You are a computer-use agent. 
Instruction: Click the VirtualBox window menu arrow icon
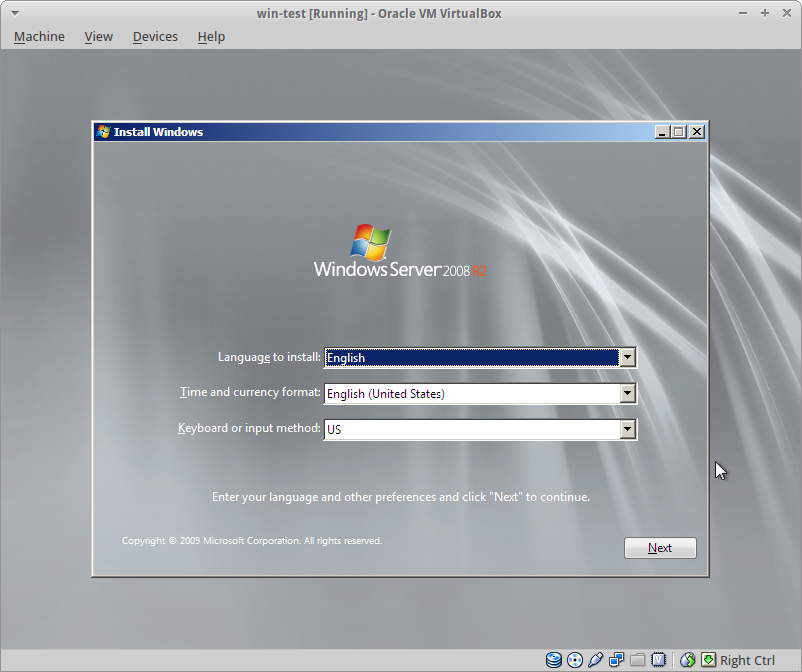(15, 13)
